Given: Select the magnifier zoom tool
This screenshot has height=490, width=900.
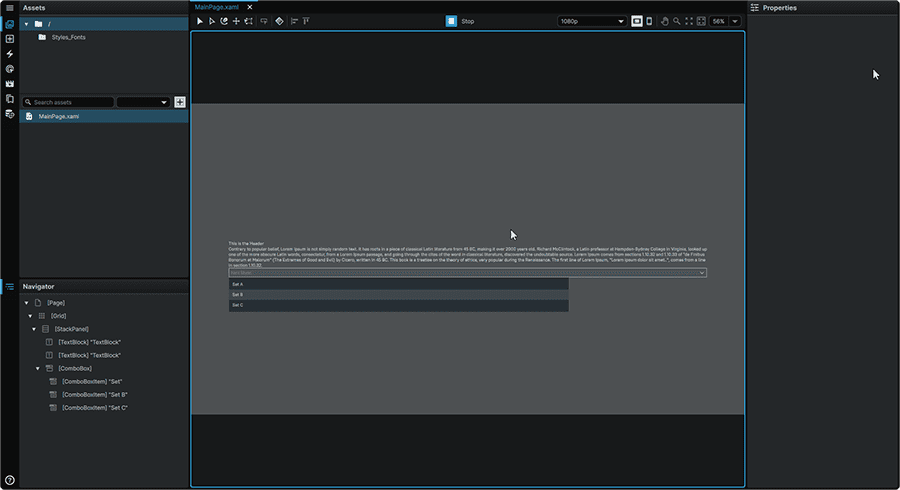Looking at the screenshot, I should click(677, 21).
